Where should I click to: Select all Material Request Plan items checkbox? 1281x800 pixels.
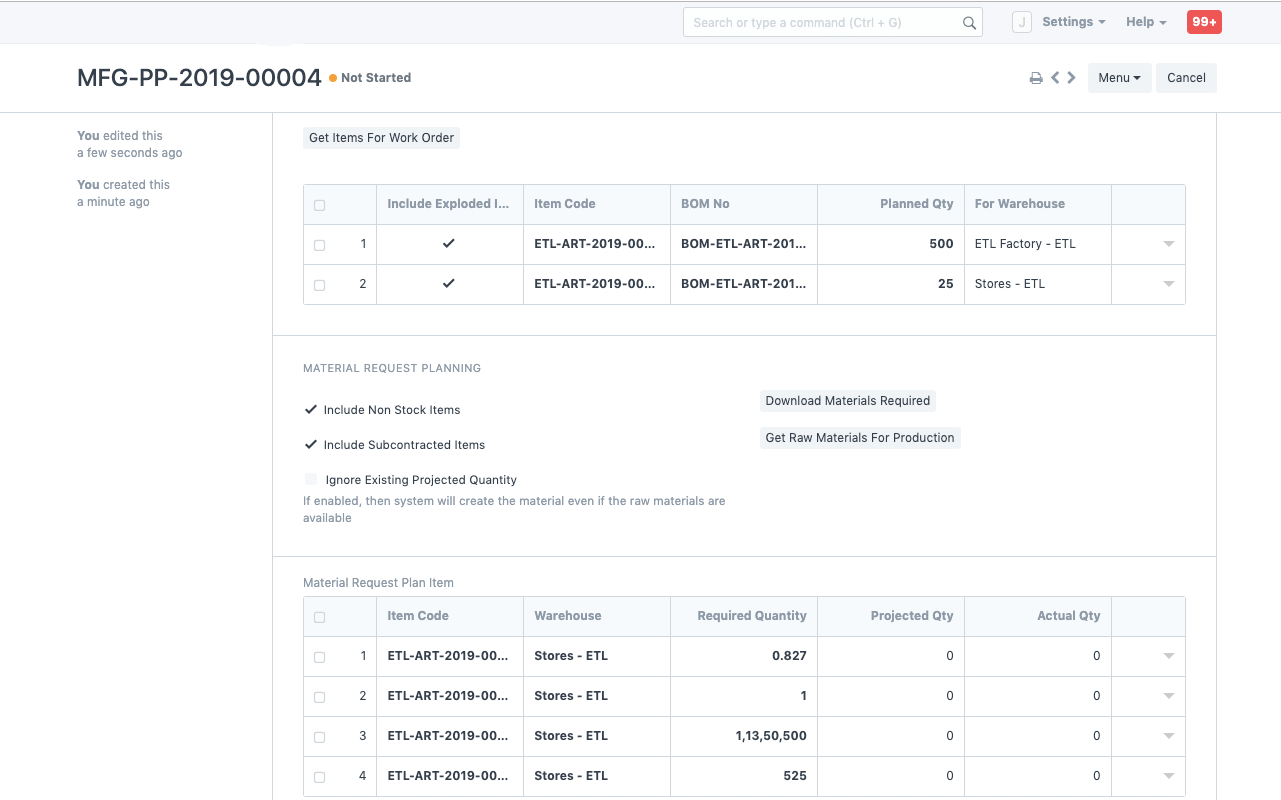pyautogui.click(x=320, y=617)
